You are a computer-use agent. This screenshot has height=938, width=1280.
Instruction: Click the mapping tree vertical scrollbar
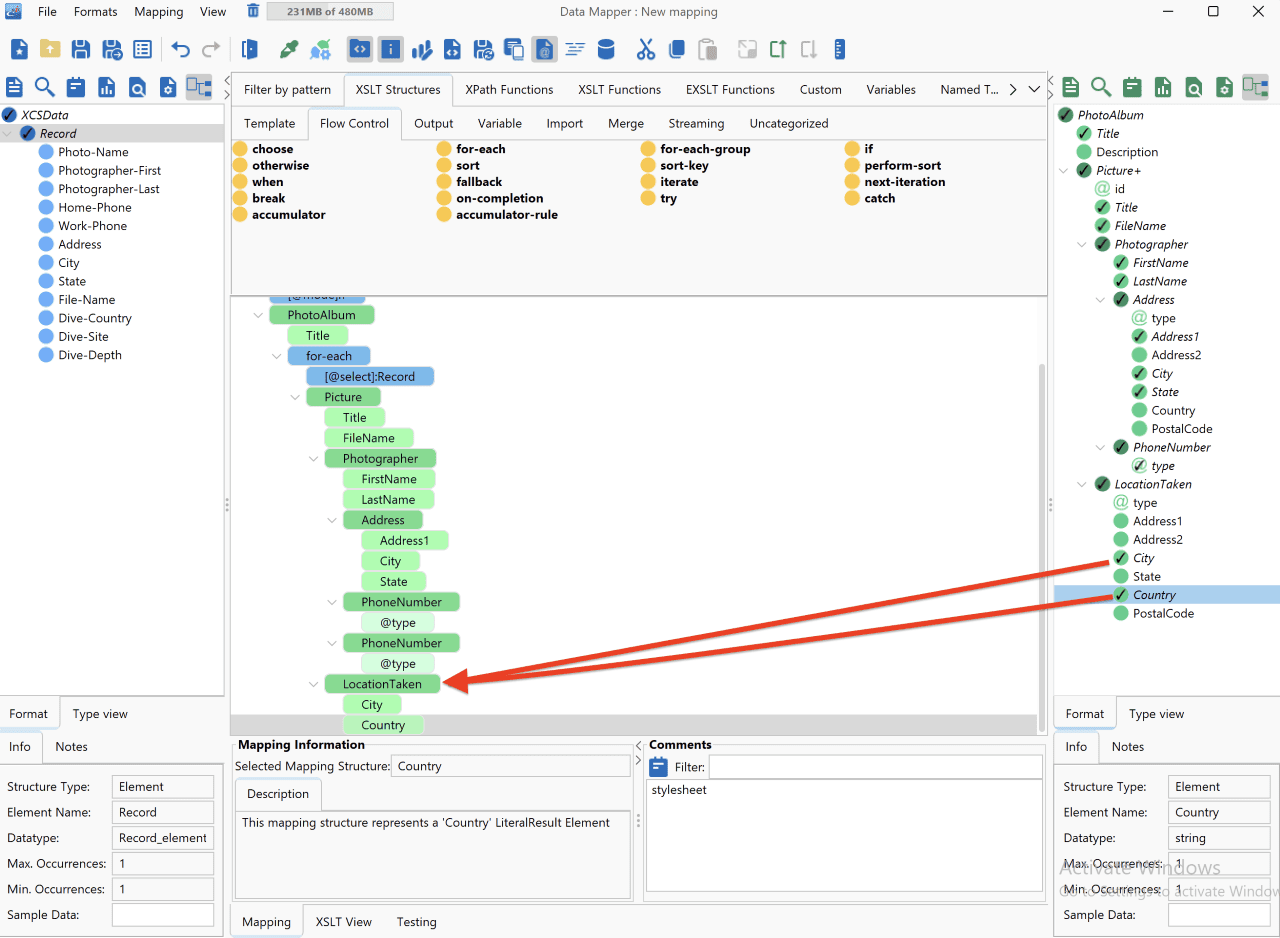click(1042, 546)
